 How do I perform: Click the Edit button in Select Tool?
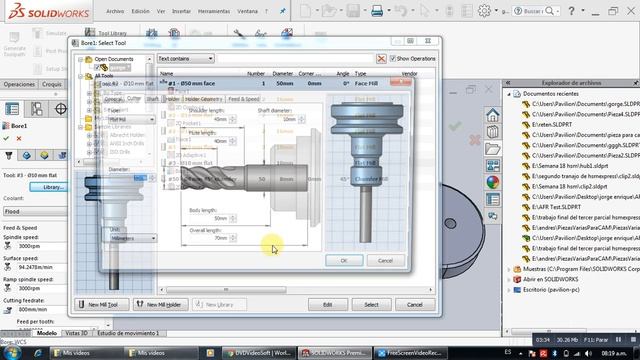[x=328, y=304]
